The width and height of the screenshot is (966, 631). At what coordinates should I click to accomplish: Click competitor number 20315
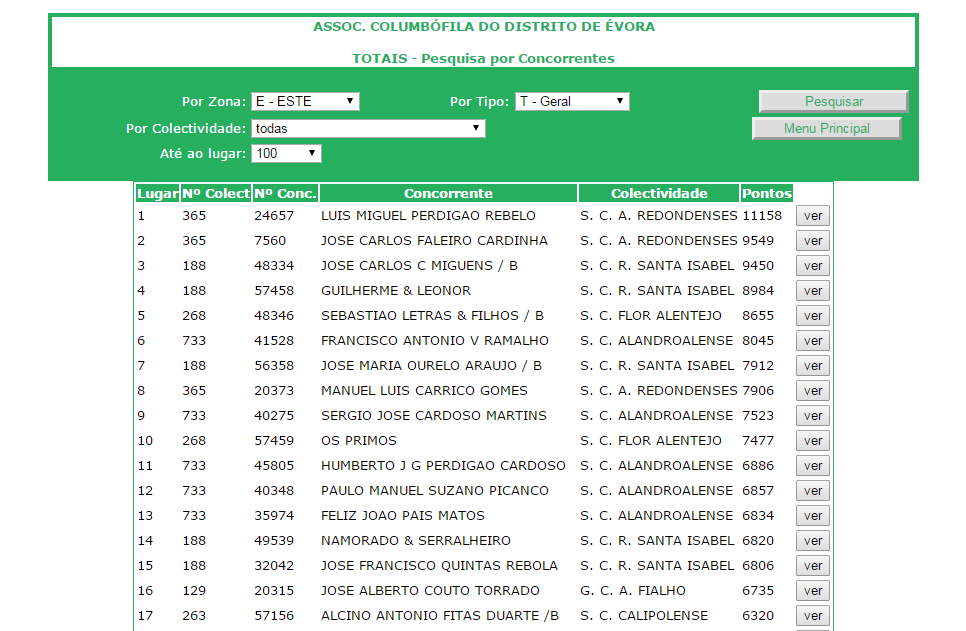point(274,590)
